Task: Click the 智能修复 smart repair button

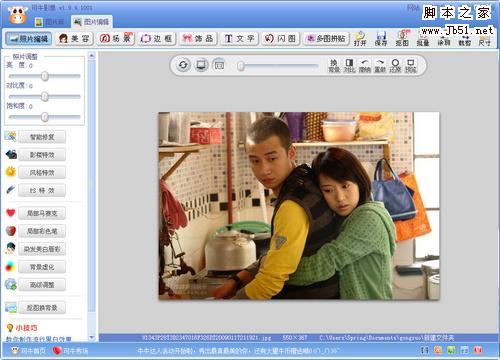Action: (x=42, y=137)
